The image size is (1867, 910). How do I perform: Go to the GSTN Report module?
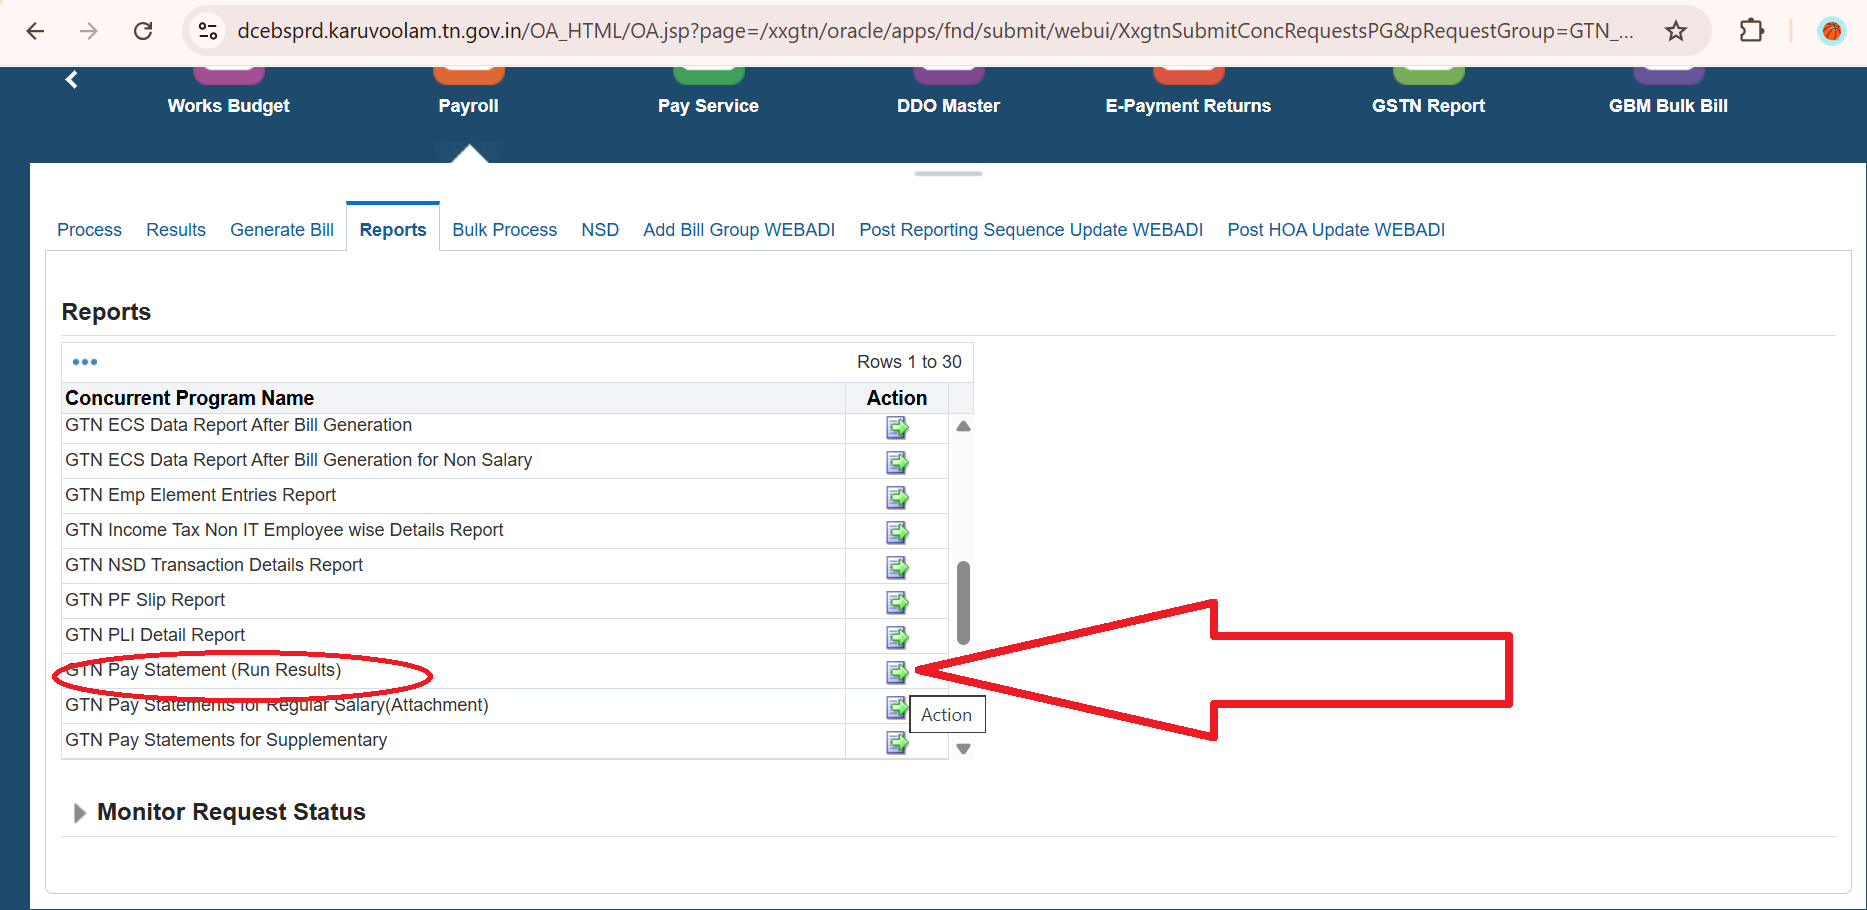(1428, 106)
